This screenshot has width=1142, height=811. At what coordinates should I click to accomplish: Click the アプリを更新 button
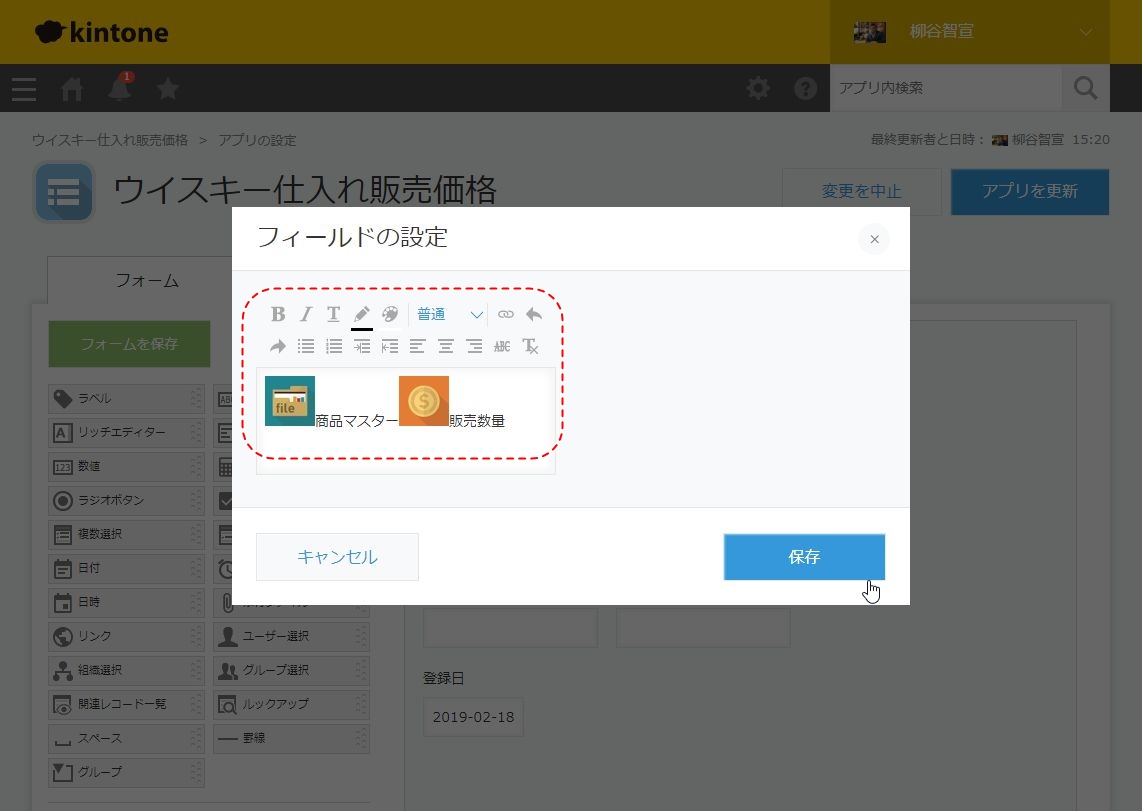click(1030, 191)
